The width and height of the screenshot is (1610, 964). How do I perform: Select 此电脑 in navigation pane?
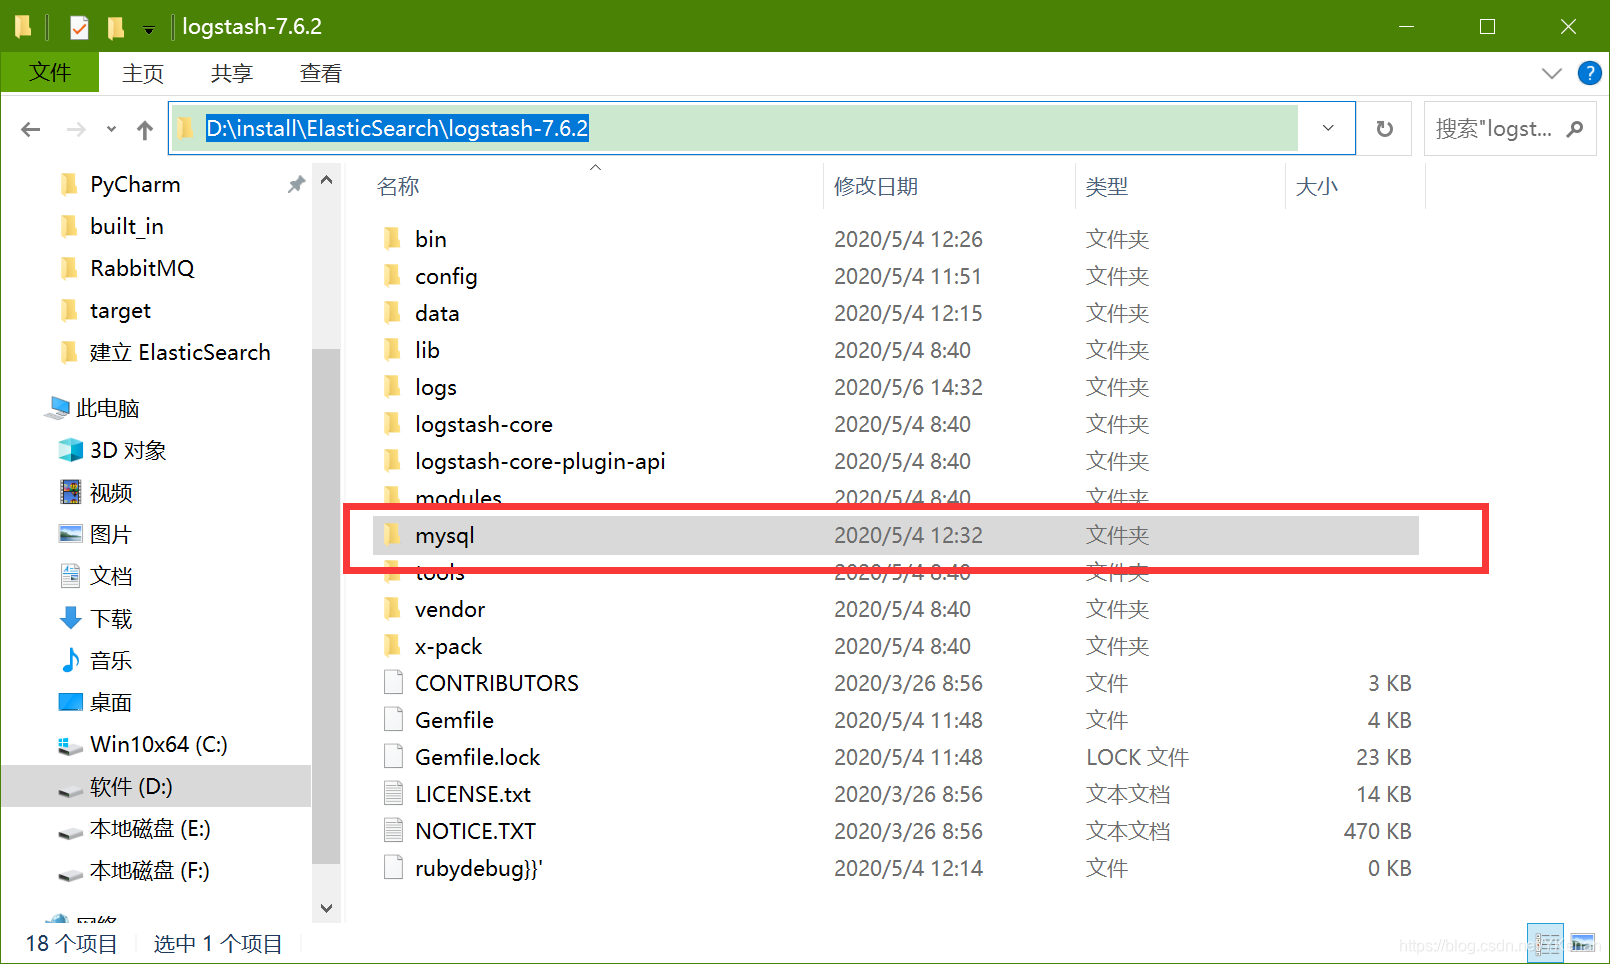(108, 408)
